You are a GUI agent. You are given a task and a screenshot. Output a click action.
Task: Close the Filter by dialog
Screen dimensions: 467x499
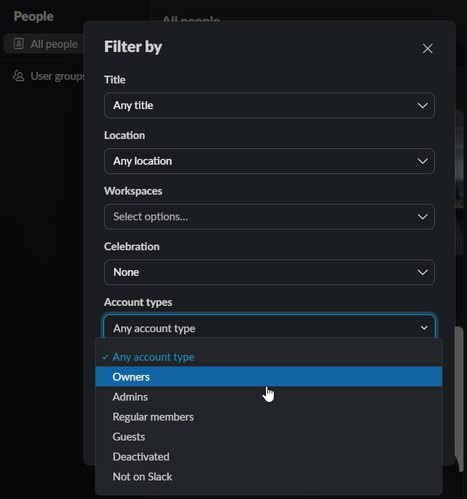pyautogui.click(x=427, y=49)
